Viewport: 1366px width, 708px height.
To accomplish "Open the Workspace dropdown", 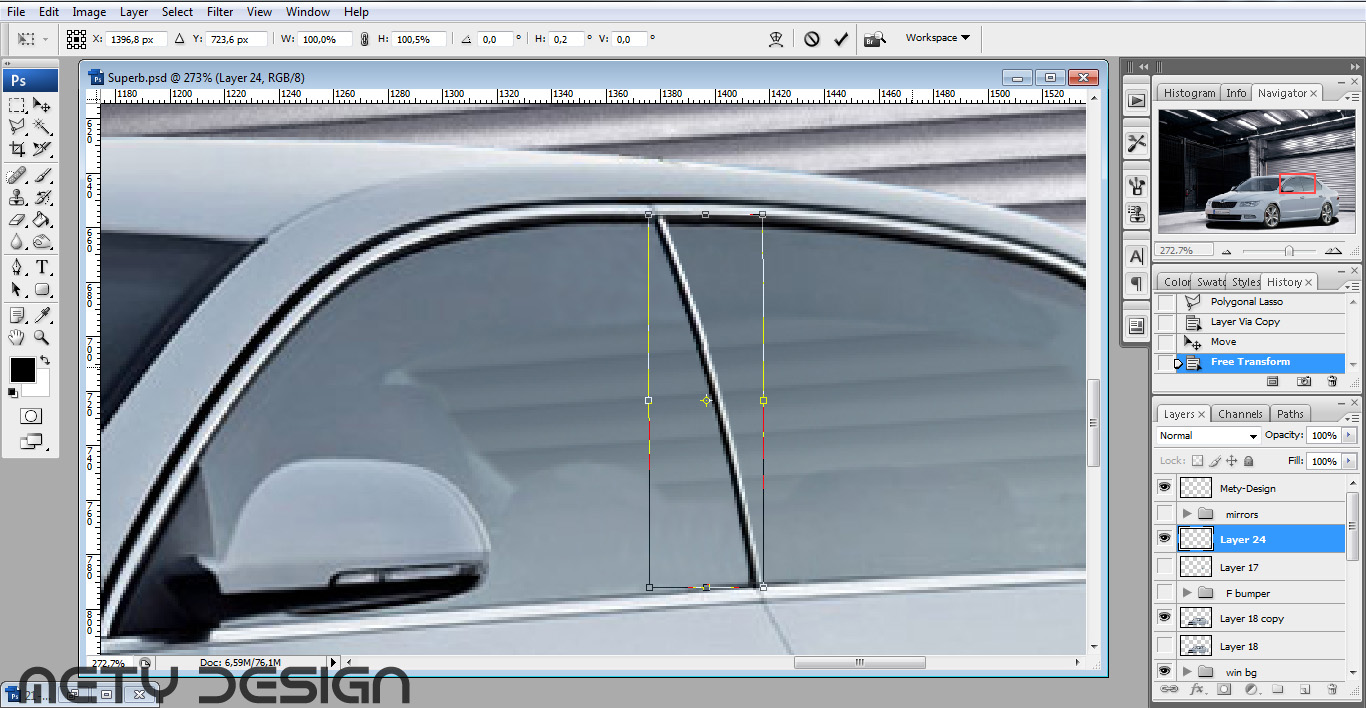I will coord(938,38).
